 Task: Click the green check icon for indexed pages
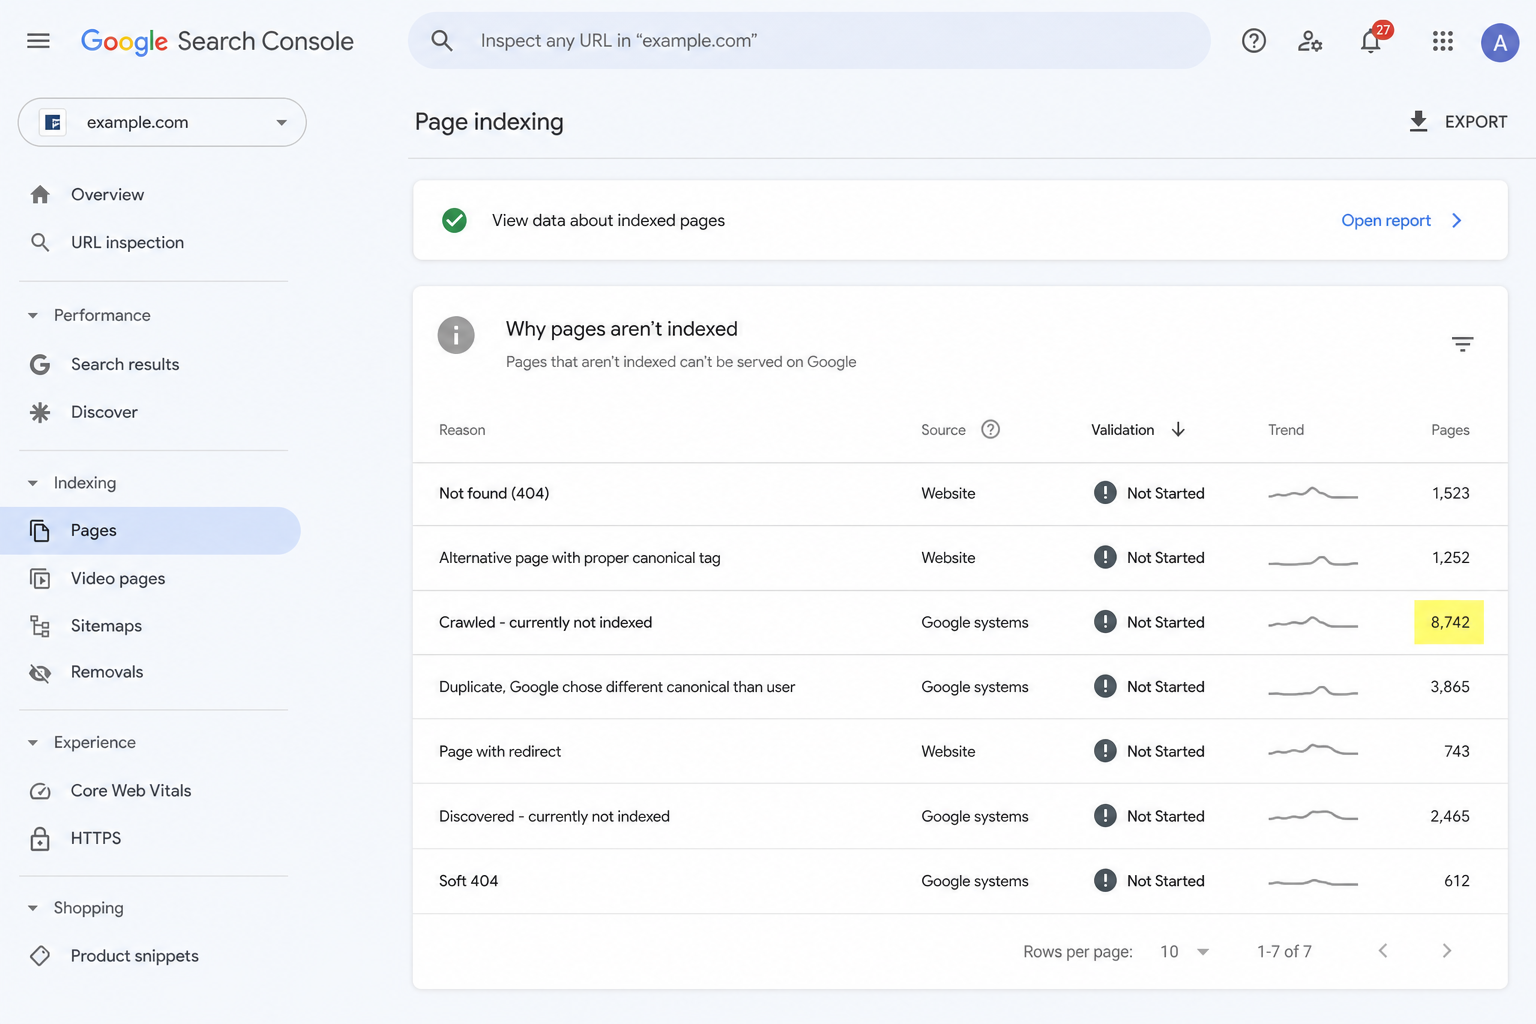454,220
